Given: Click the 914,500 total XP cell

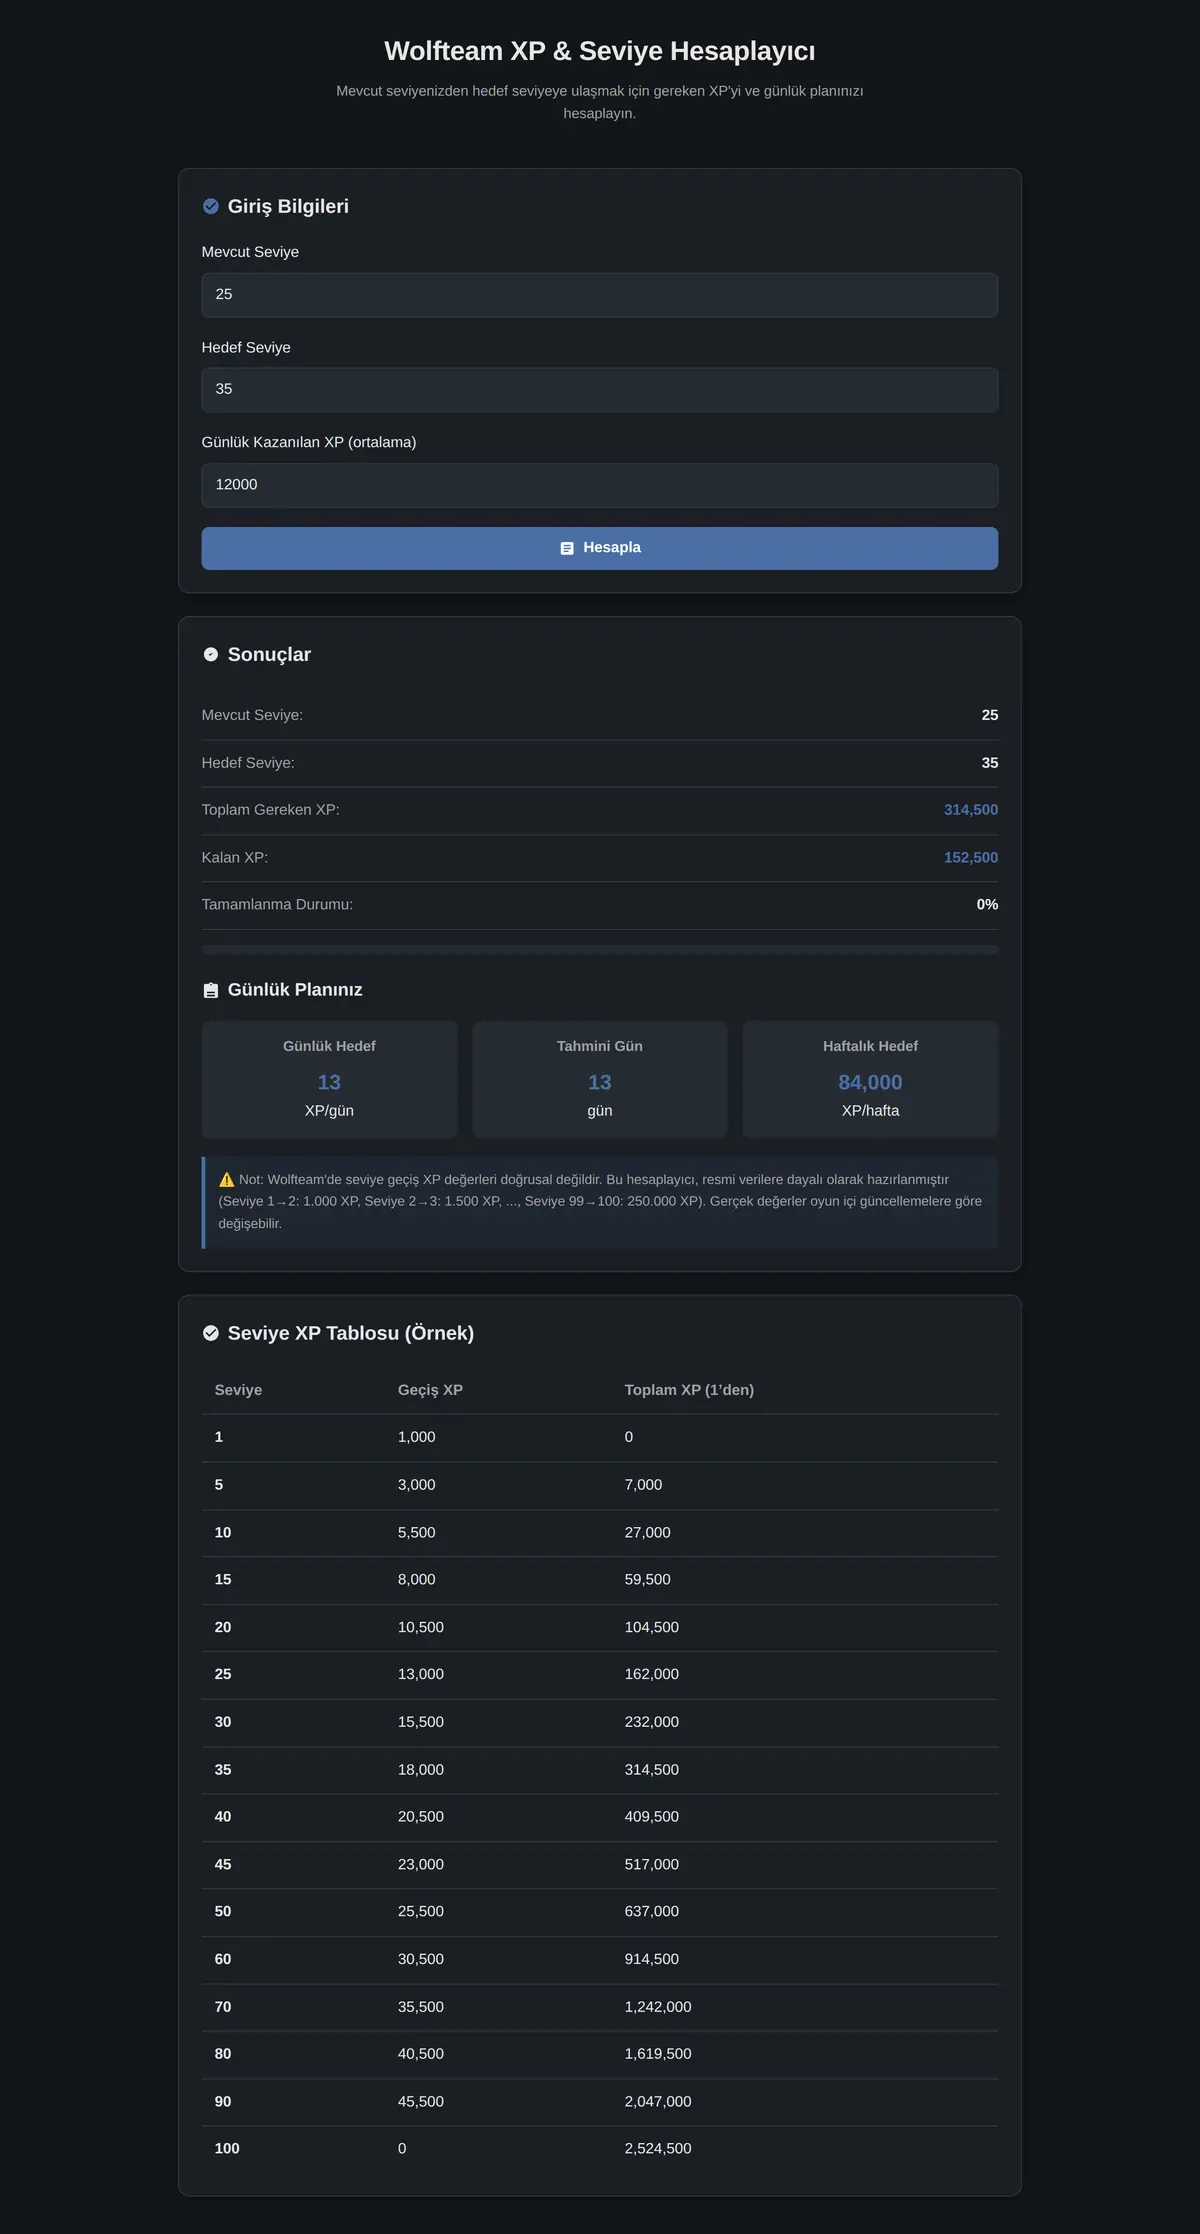Looking at the screenshot, I should click(652, 1959).
